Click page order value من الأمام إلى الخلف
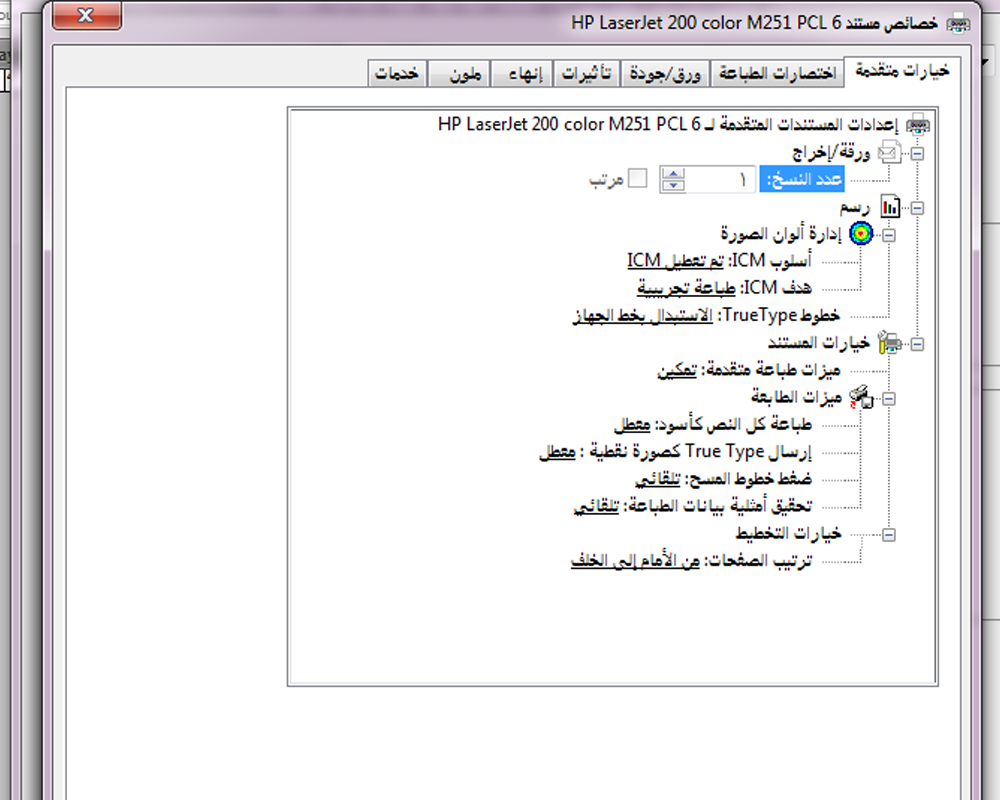This screenshot has height=800, width=1000. pyautogui.click(x=635, y=561)
